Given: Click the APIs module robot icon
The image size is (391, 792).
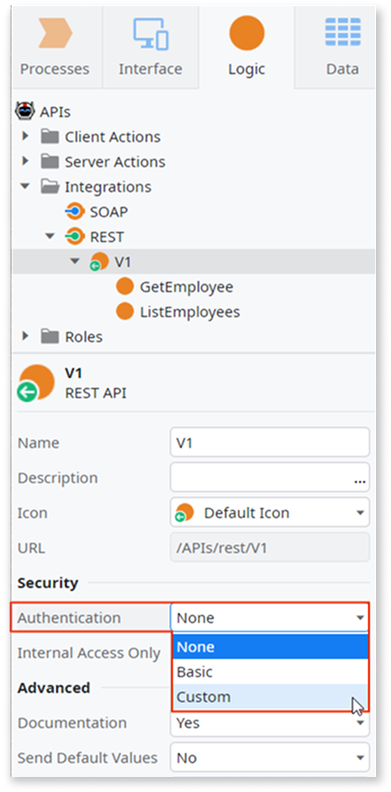Looking at the screenshot, I should 24,111.
